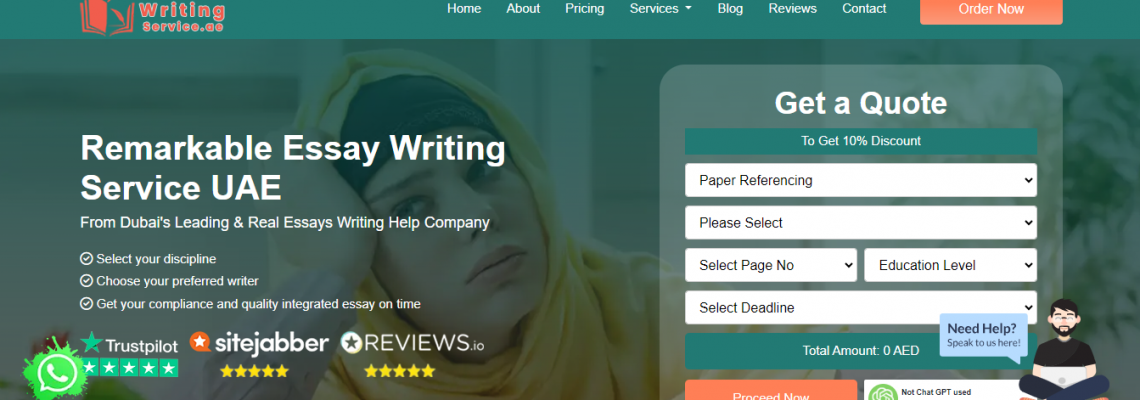Expand the Please Select dropdown
The image size is (1140, 400).
coord(861,223)
